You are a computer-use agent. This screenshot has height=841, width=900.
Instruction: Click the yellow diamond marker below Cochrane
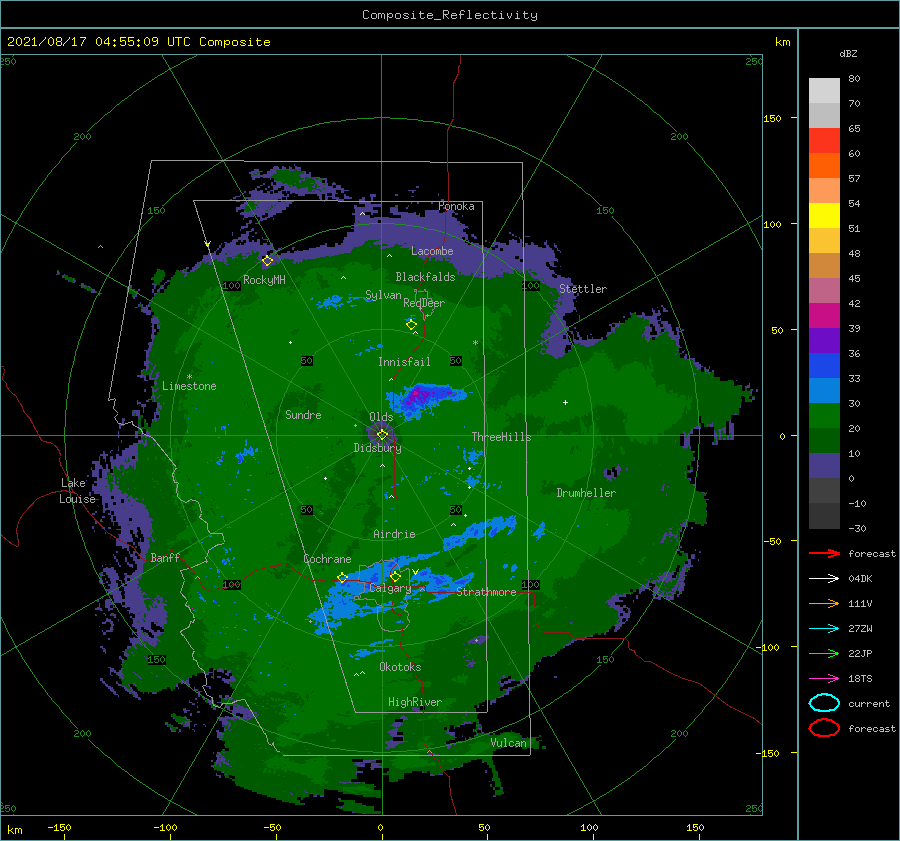(342, 577)
